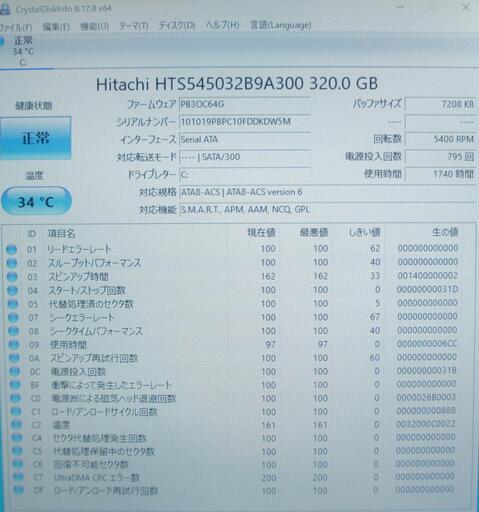Click the 34 °C temperature button
The height and width of the screenshot is (512, 479).
pos(36,201)
